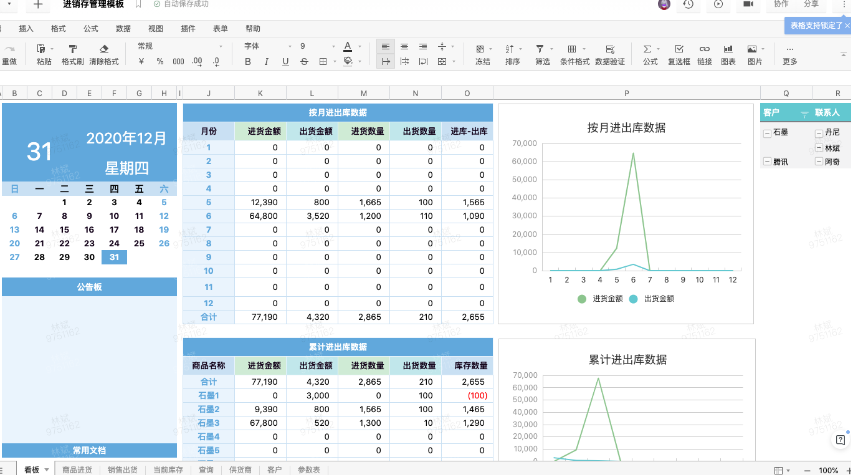Align text right horizontally

click(423, 47)
